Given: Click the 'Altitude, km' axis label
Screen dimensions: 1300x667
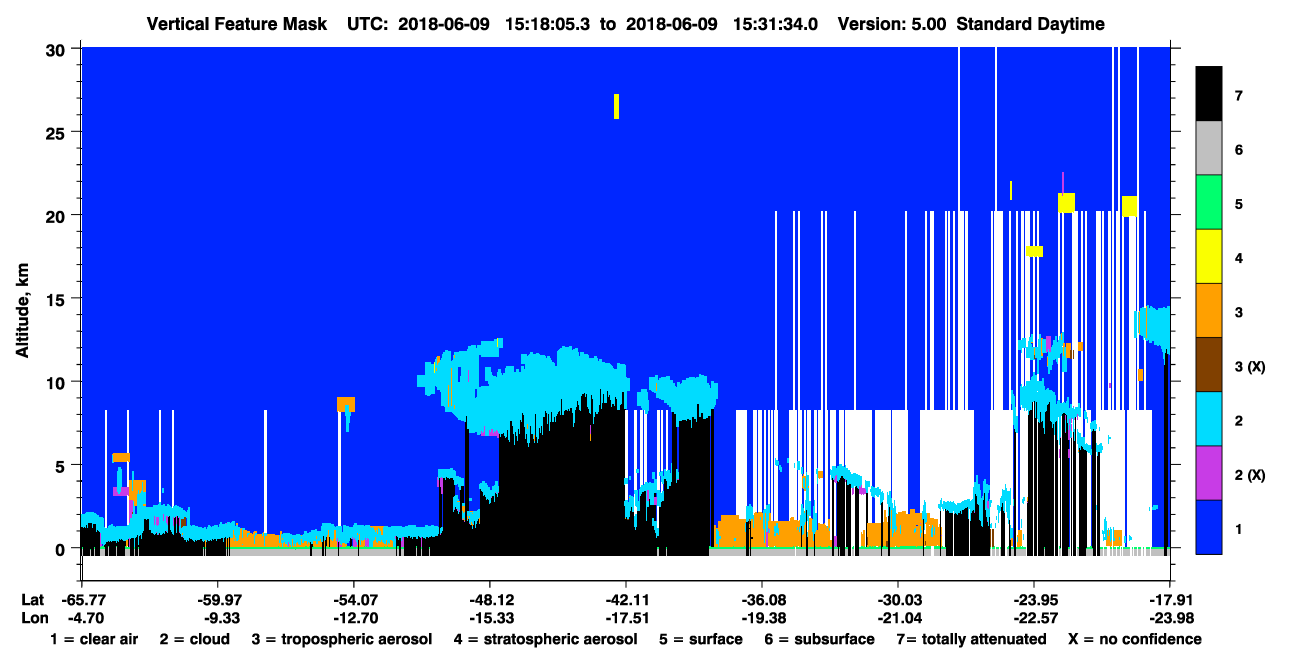Looking at the screenshot, I should pos(22,312).
